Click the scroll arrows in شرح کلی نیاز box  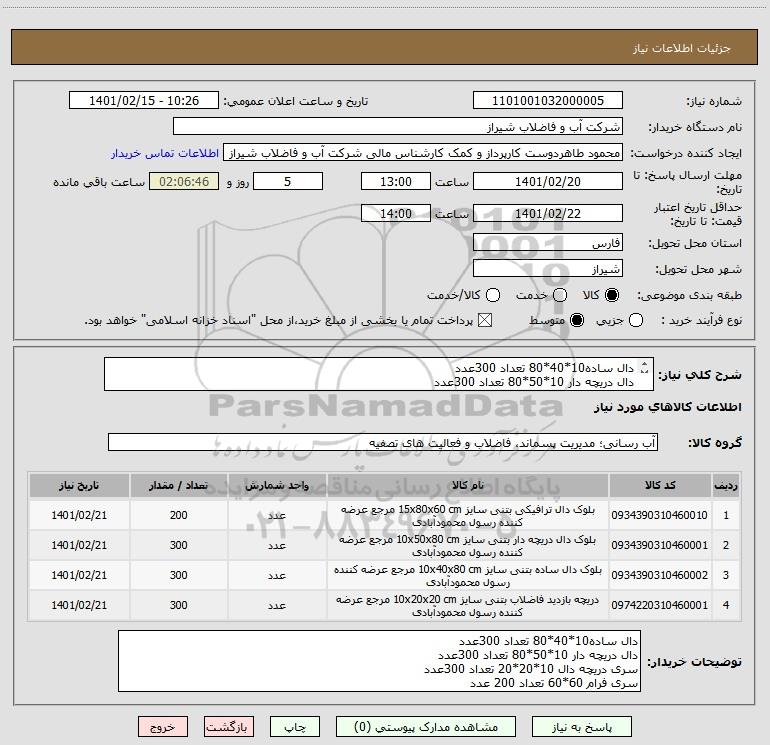click(645, 367)
